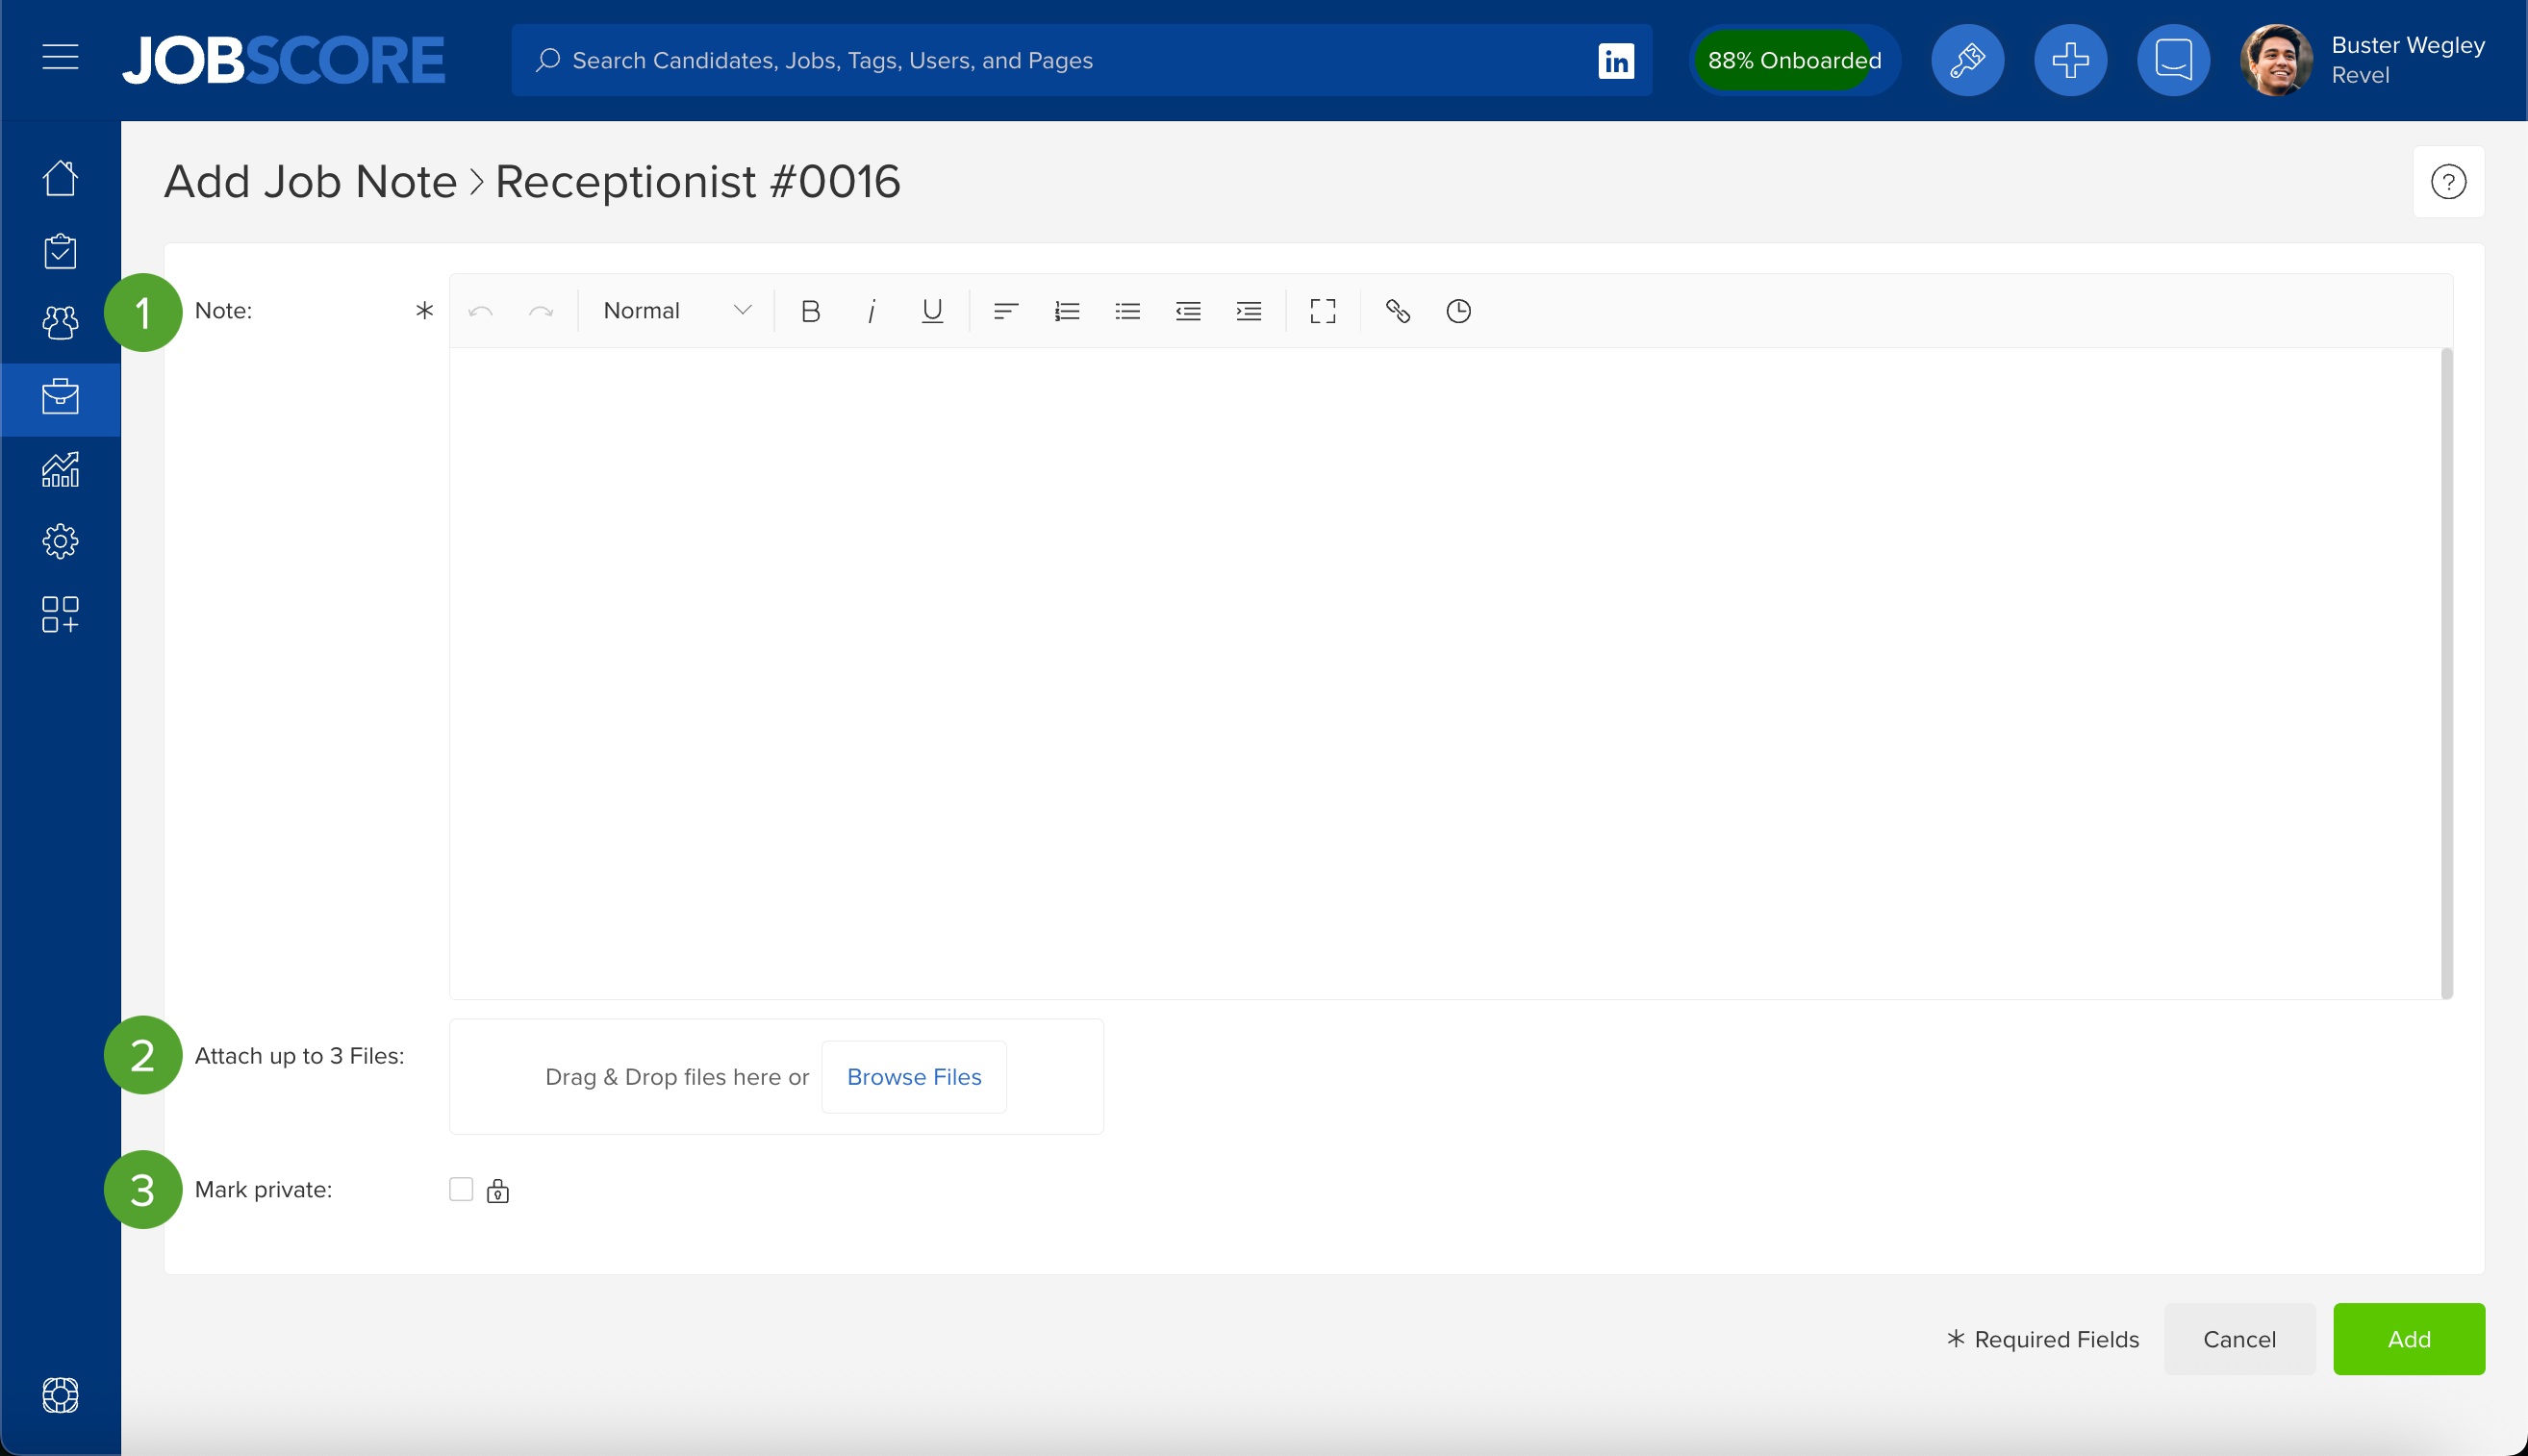Insert a numbered list
The image size is (2528, 1456).
[x=1067, y=311]
